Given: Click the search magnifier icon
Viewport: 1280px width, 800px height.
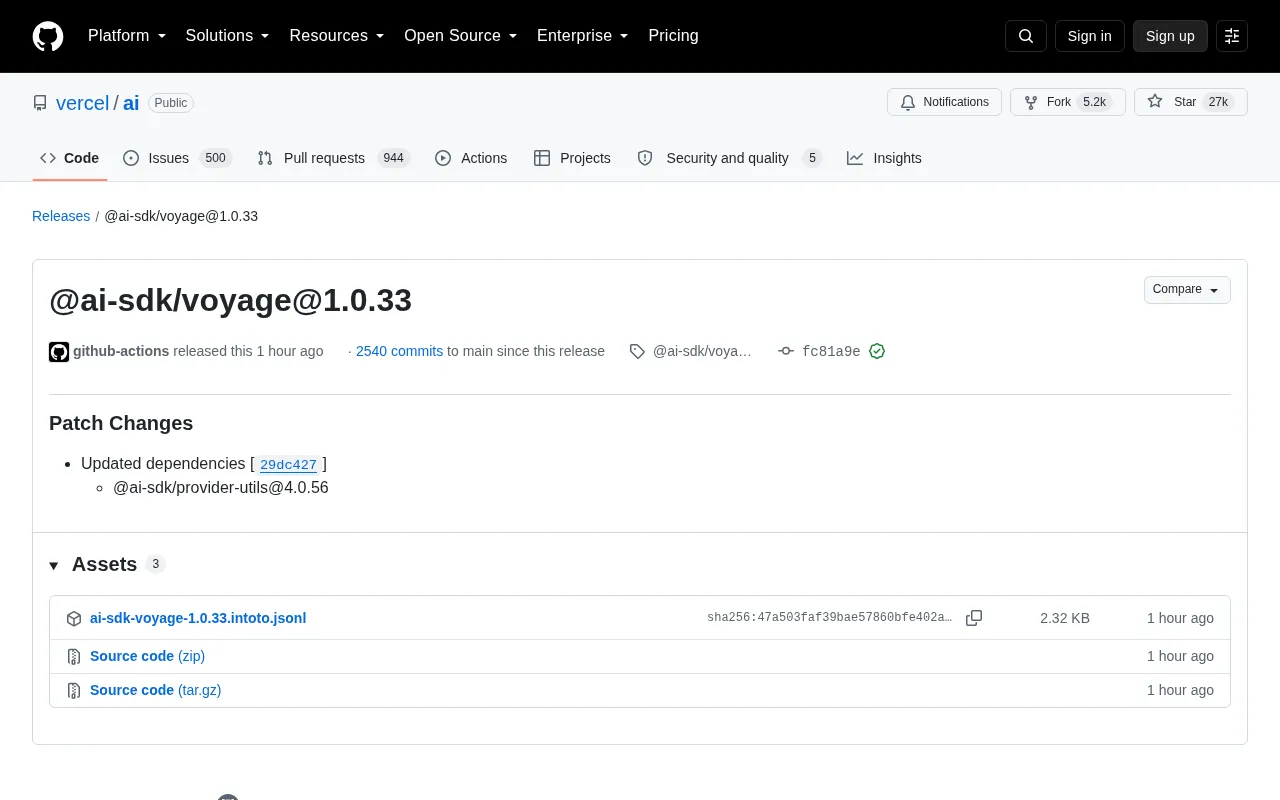Looking at the screenshot, I should point(1026,36).
